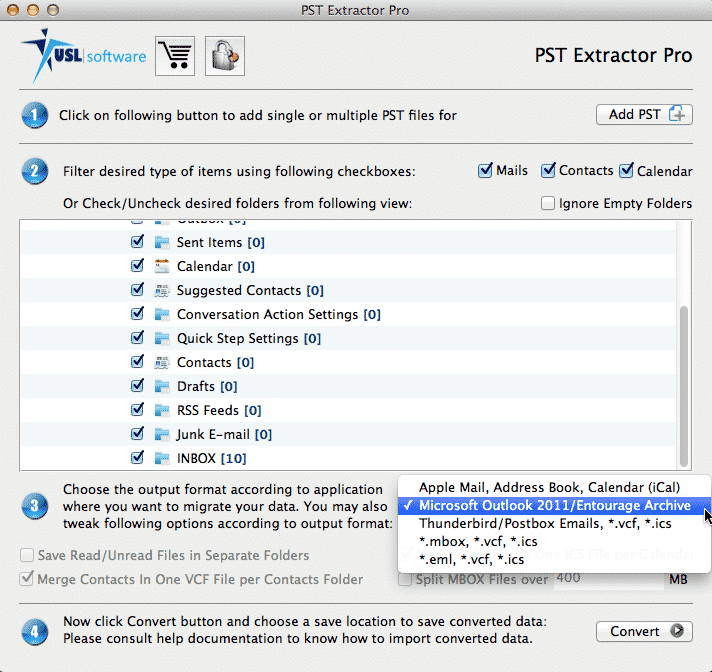
Task: Click Conversation Action Settings folder icon
Action: coord(162,314)
